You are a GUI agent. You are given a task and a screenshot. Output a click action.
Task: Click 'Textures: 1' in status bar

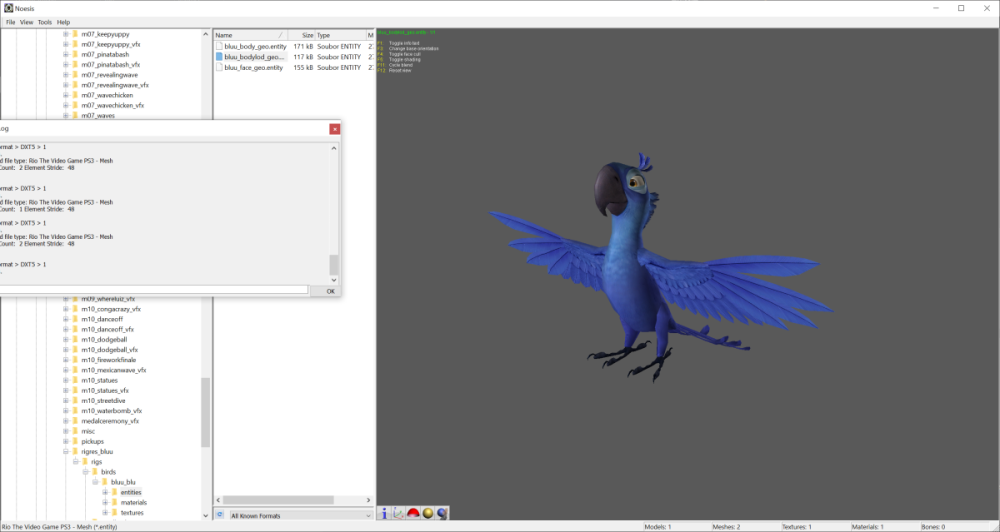click(797, 527)
